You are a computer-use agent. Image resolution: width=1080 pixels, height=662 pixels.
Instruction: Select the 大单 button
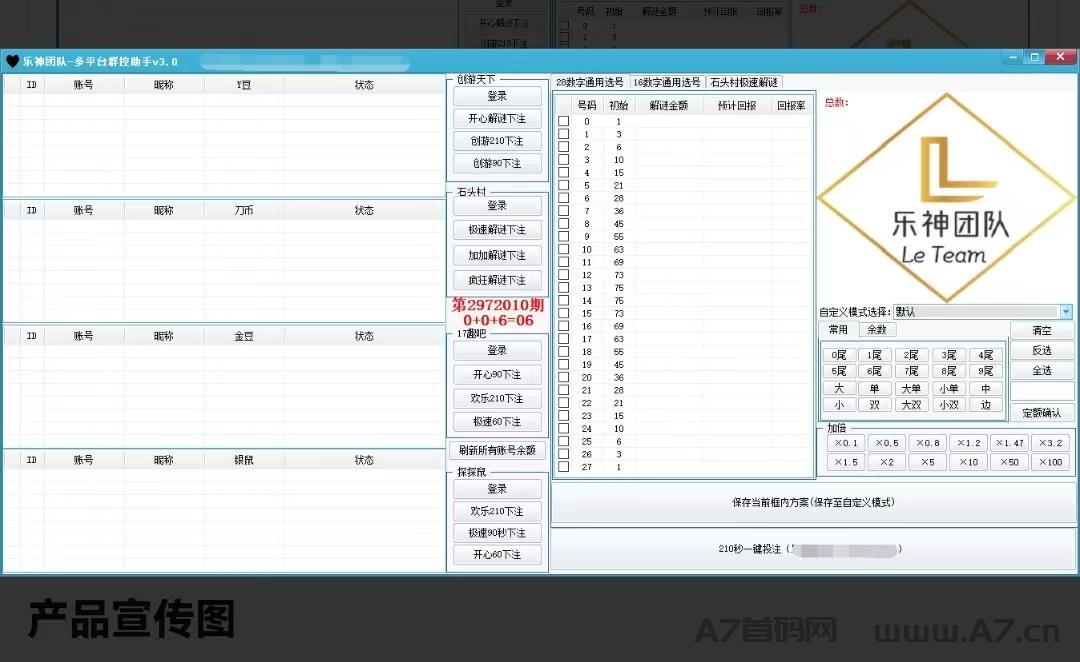pos(911,389)
